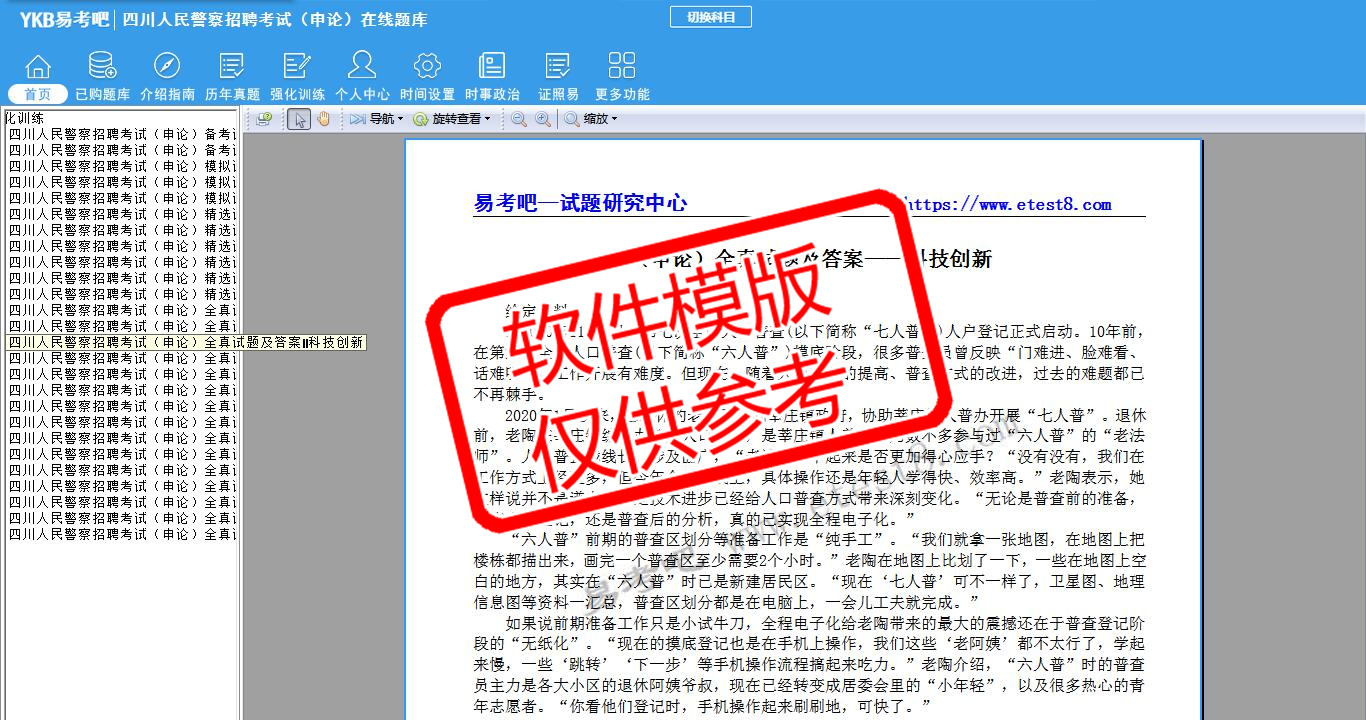Open the 个人中心 personal center
This screenshot has height=720, width=1366.
(362, 78)
